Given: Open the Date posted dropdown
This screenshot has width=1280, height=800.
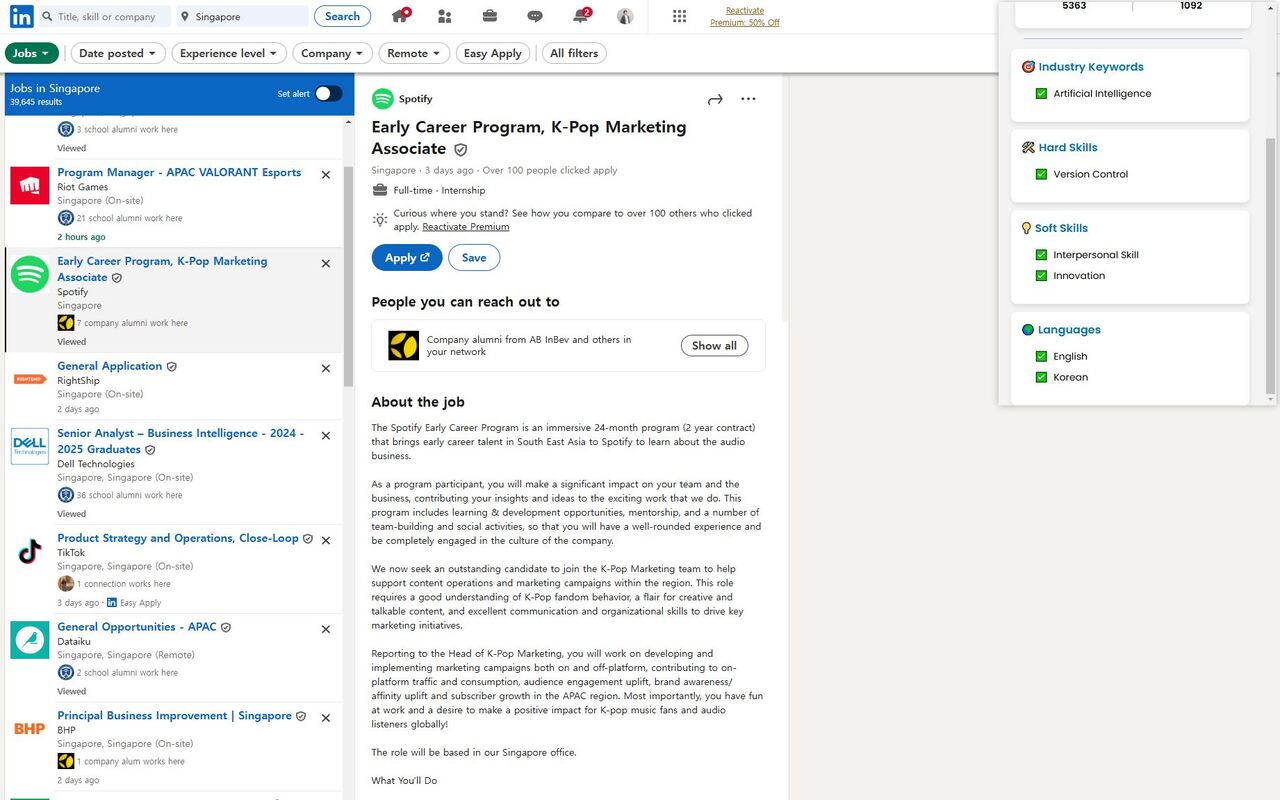Looking at the screenshot, I should coord(118,53).
